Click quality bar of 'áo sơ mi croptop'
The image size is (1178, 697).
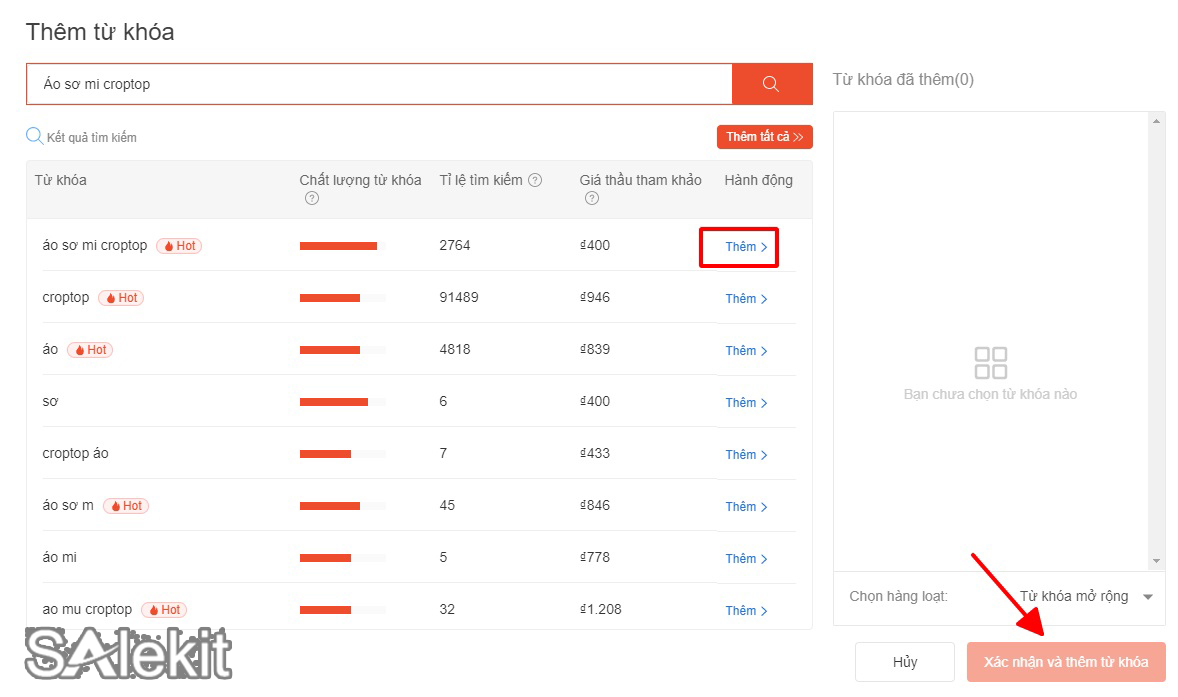click(x=337, y=245)
